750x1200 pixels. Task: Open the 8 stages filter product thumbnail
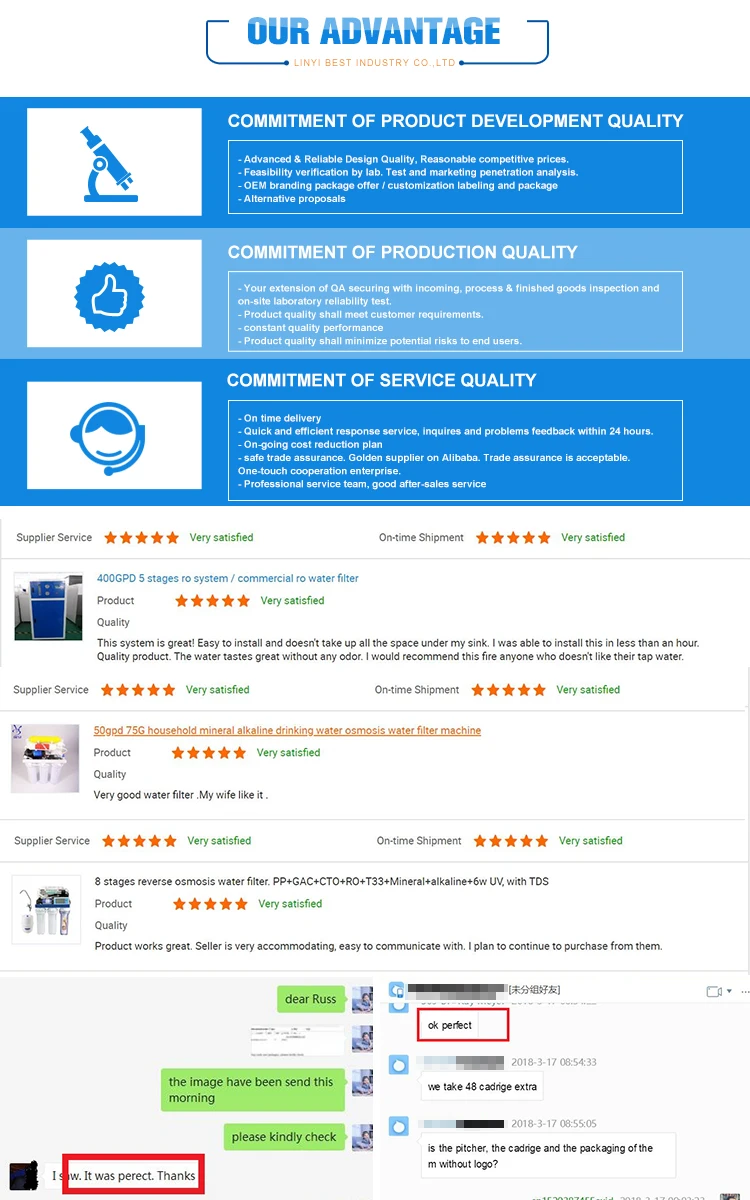[x=46, y=910]
